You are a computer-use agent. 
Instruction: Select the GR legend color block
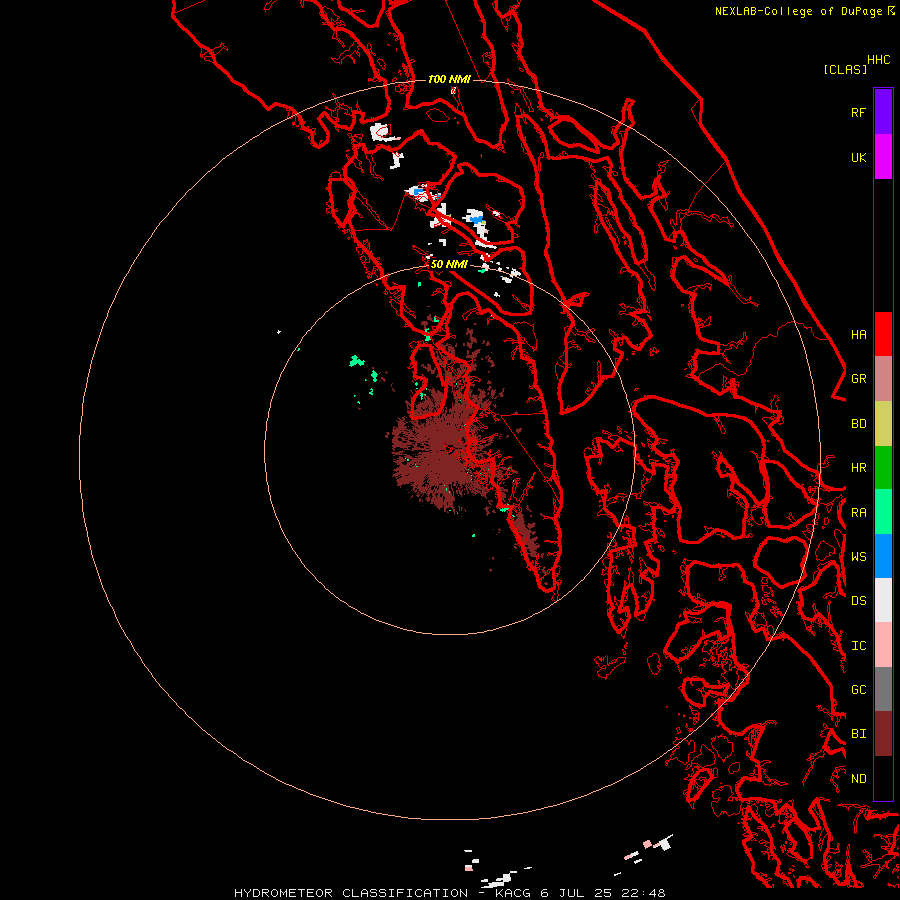point(883,379)
